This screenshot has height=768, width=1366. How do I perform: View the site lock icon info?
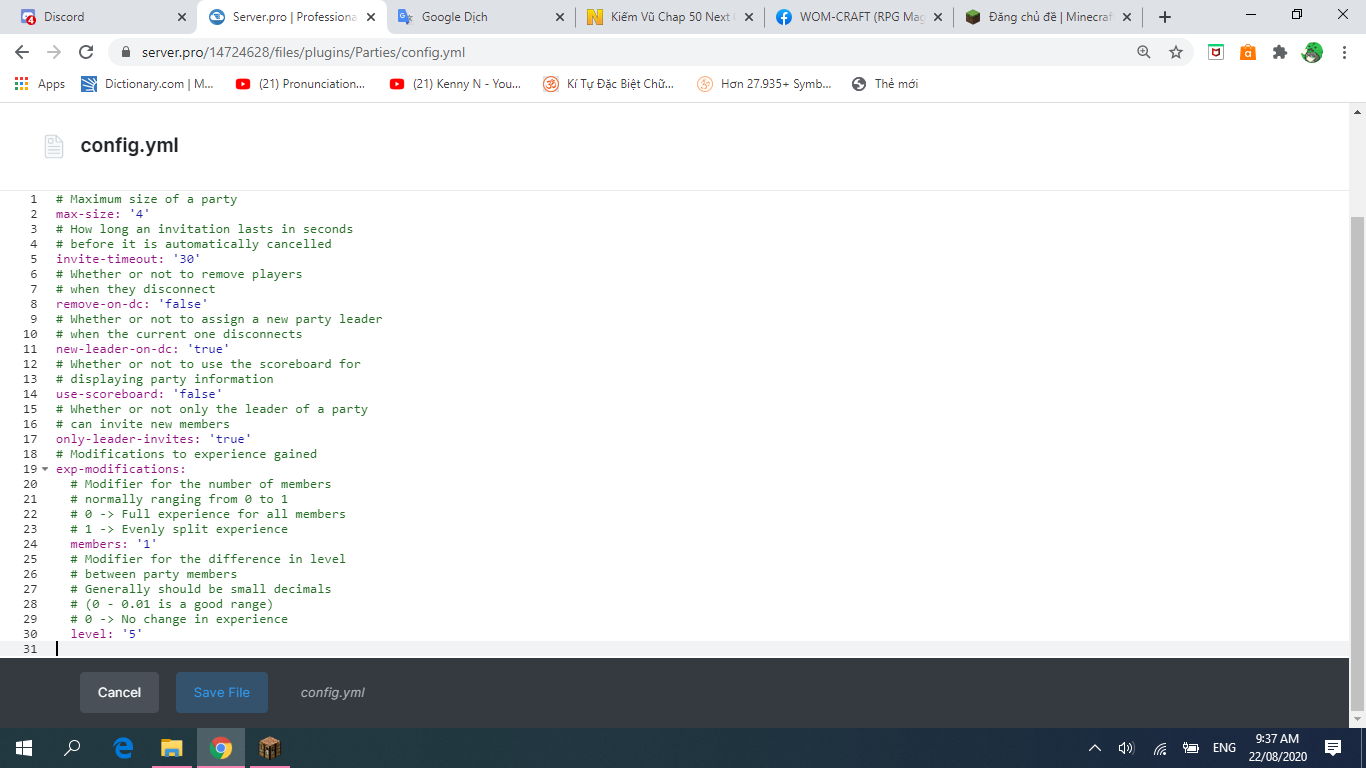(x=126, y=52)
